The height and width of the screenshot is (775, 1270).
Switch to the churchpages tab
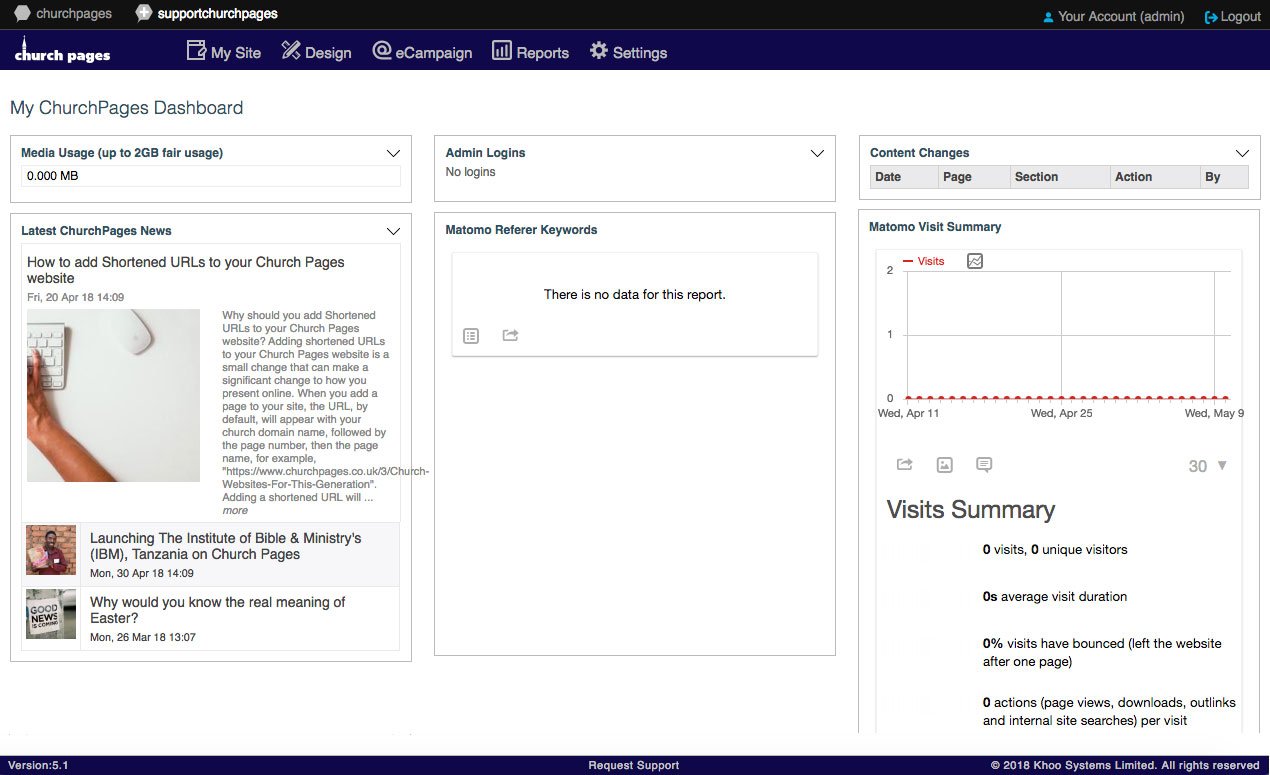point(63,14)
